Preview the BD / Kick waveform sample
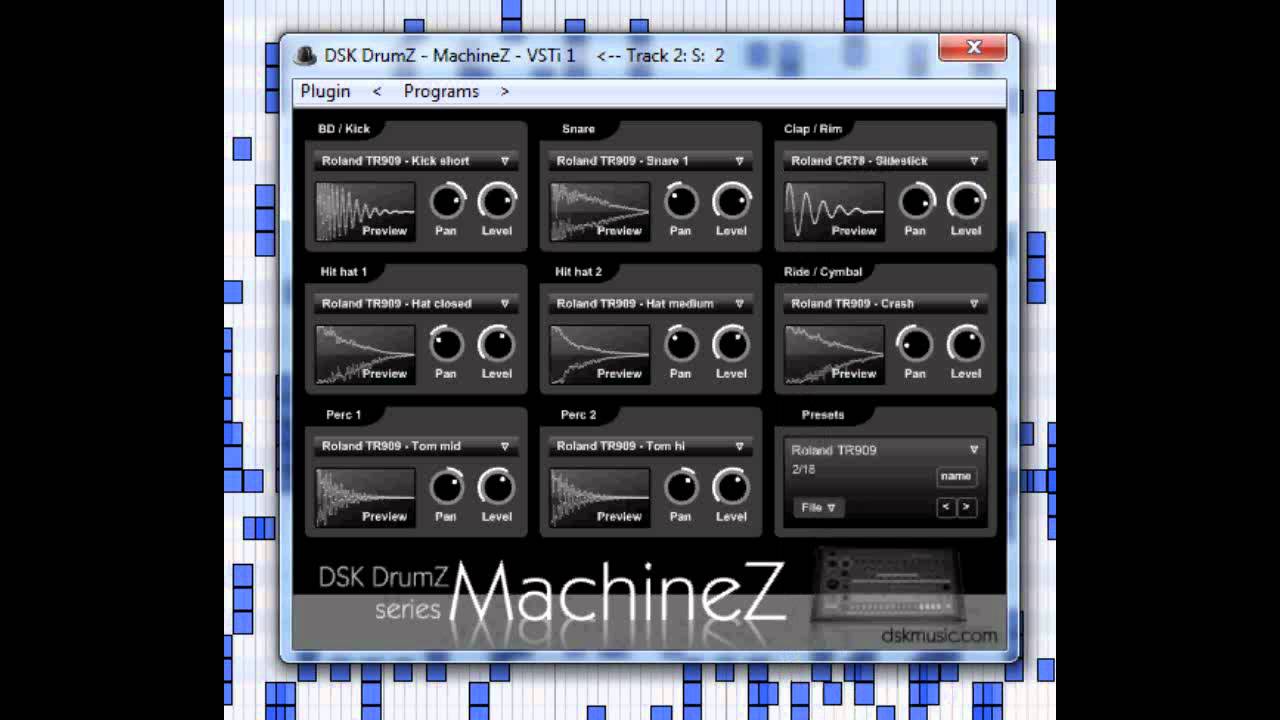The height and width of the screenshot is (720, 1280). (365, 212)
